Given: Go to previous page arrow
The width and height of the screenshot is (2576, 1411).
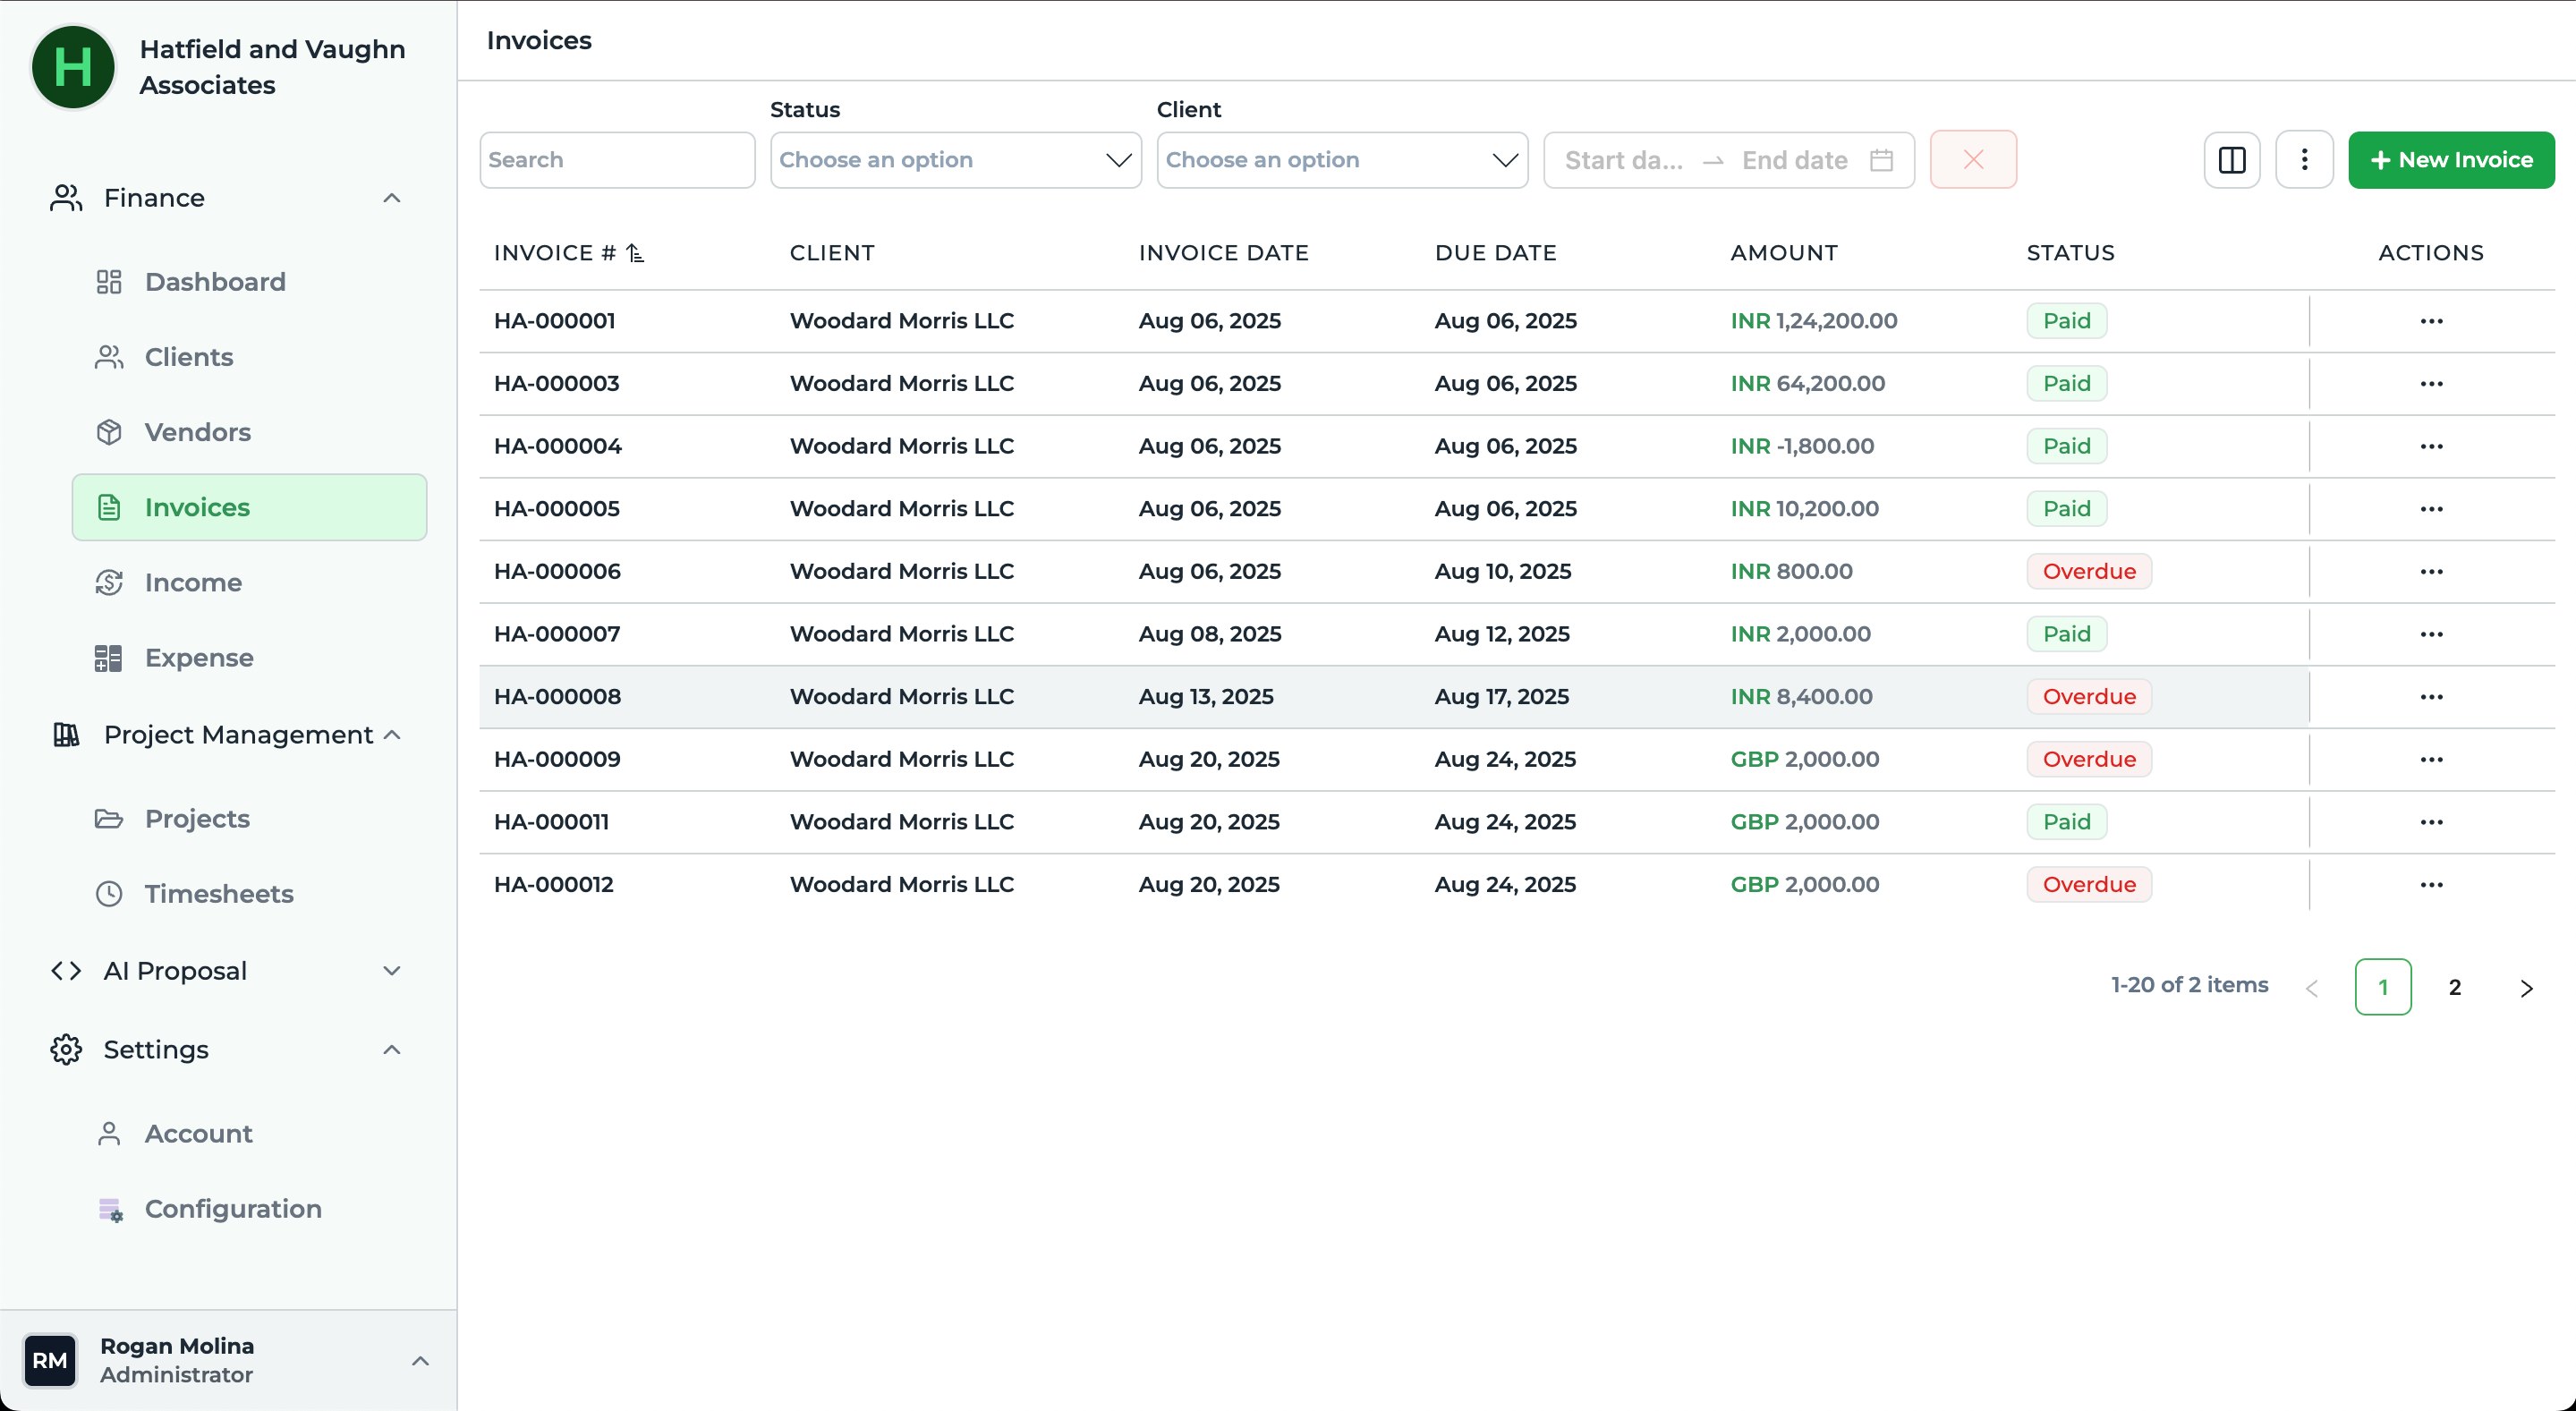Looking at the screenshot, I should [x=2311, y=988].
